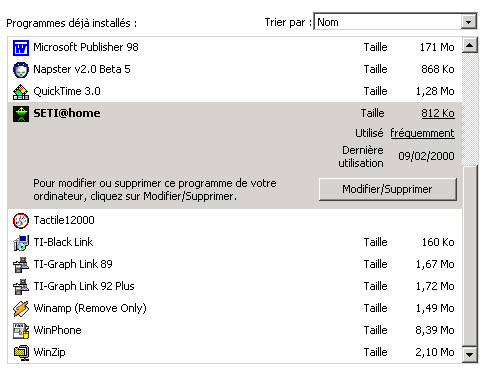Click the WinZip icon
The image size is (489, 376).
(x=21, y=353)
